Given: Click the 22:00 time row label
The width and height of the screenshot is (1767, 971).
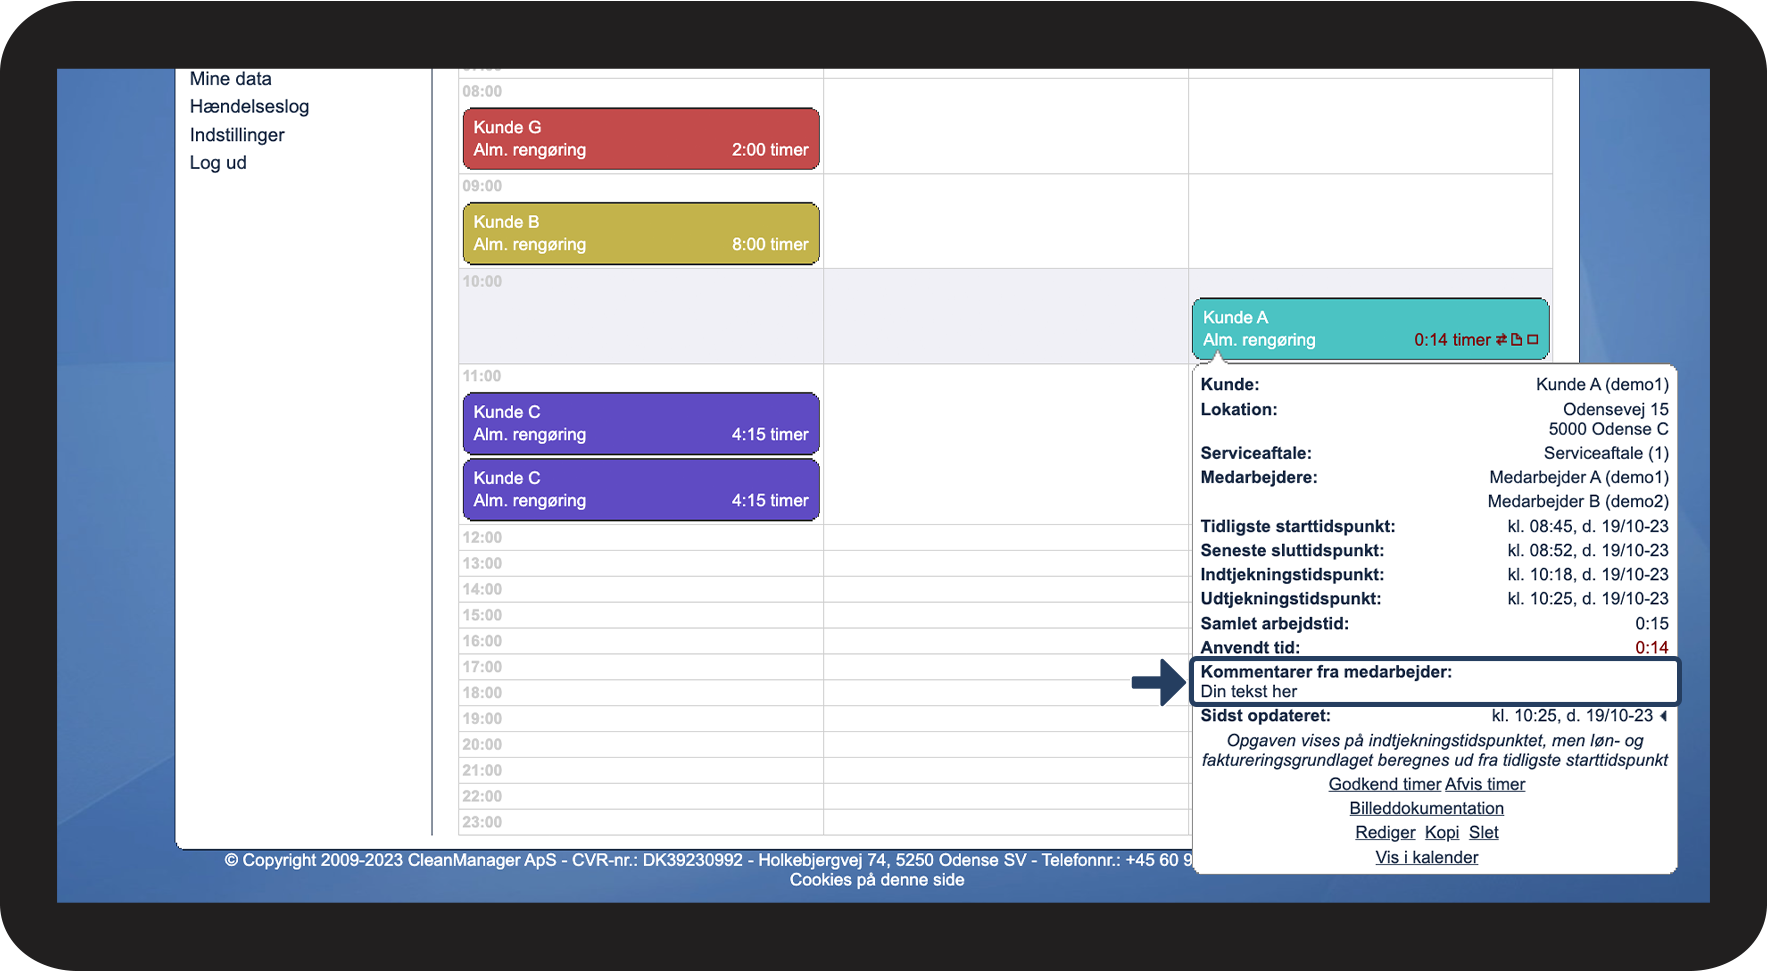Looking at the screenshot, I should [x=482, y=797].
